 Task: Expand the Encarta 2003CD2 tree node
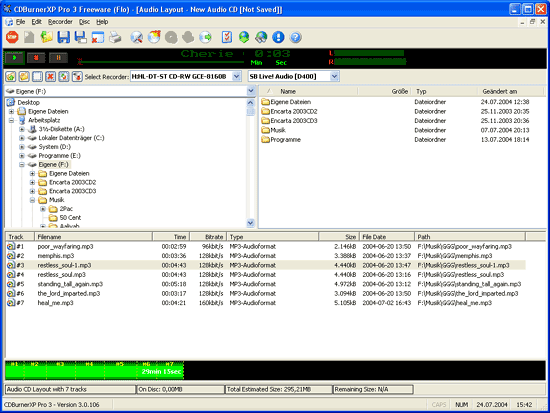(32, 182)
